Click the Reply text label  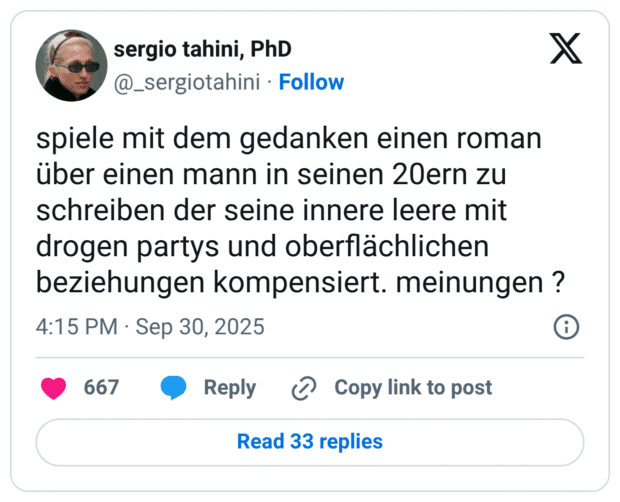pos(230,388)
